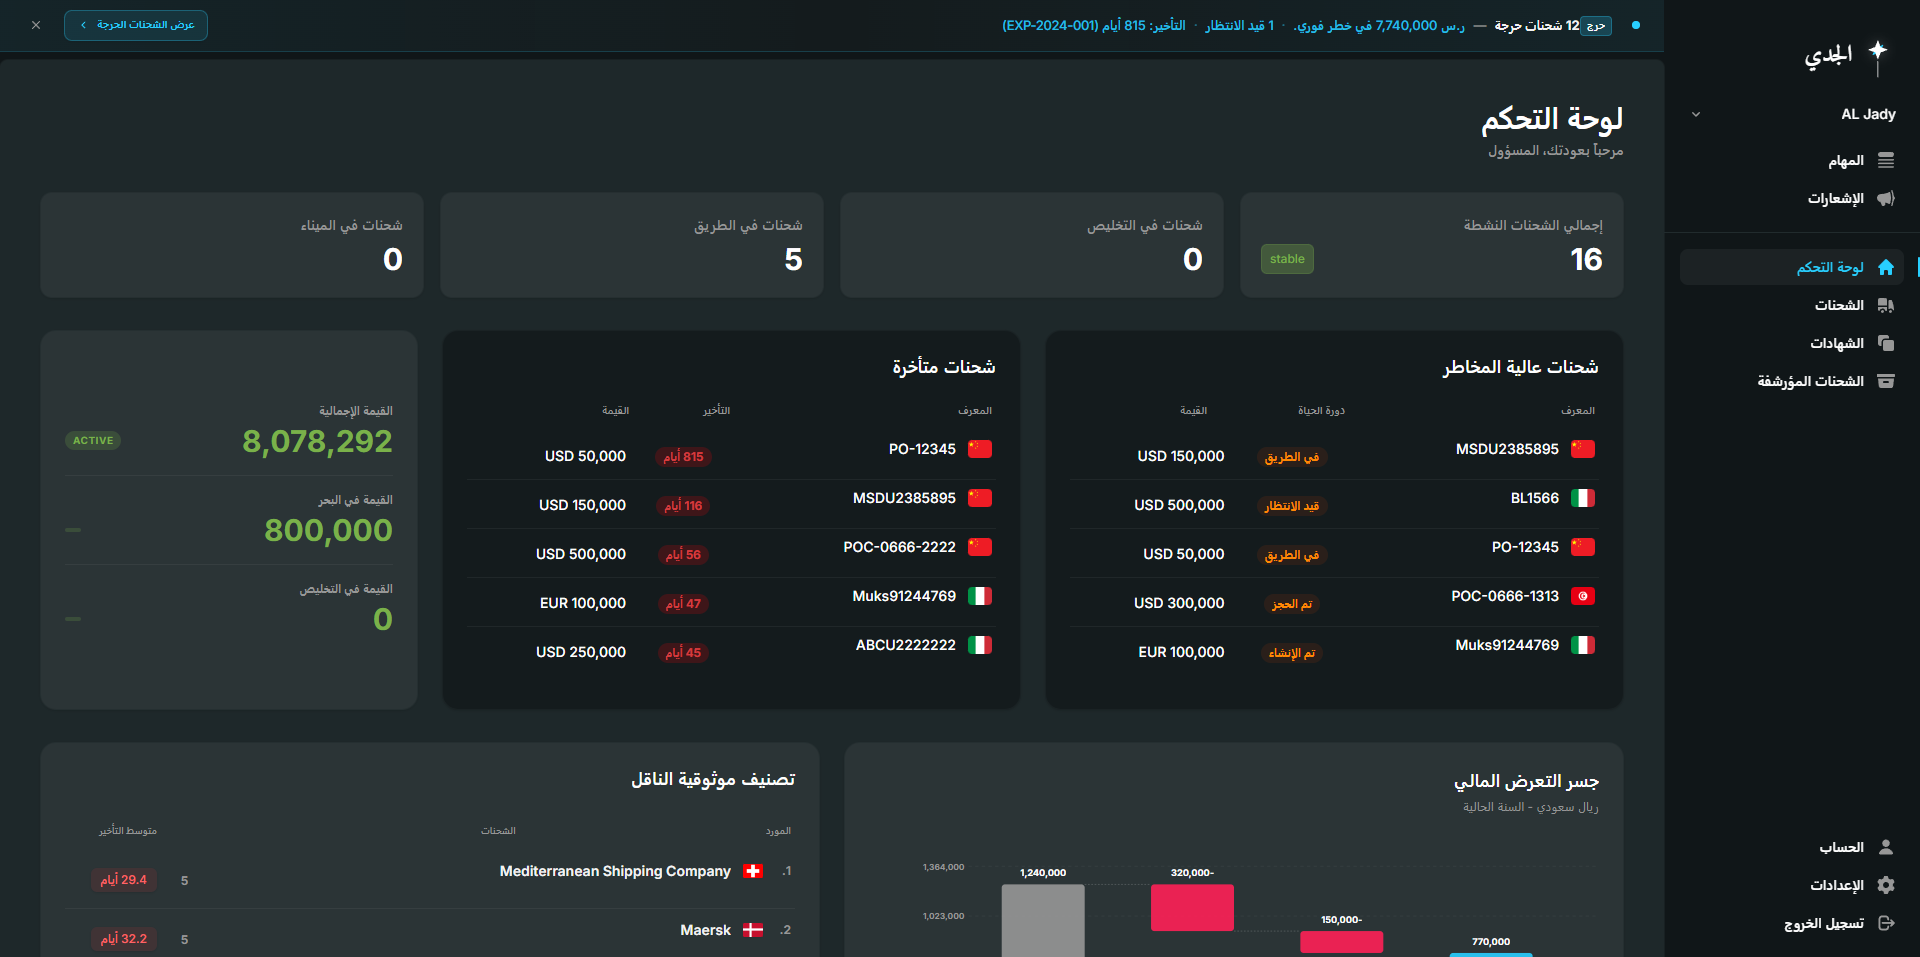
Task: Click the certificates copy icon
Action: click(x=1886, y=343)
